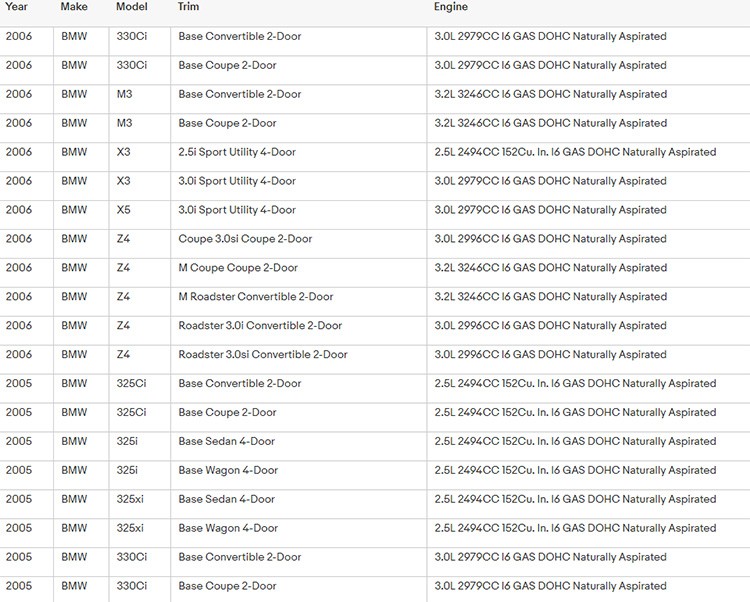Click 'M Coupe Coupe 2-Door' trim
The height and width of the screenshot is (602, 750).
pos(238,267)
